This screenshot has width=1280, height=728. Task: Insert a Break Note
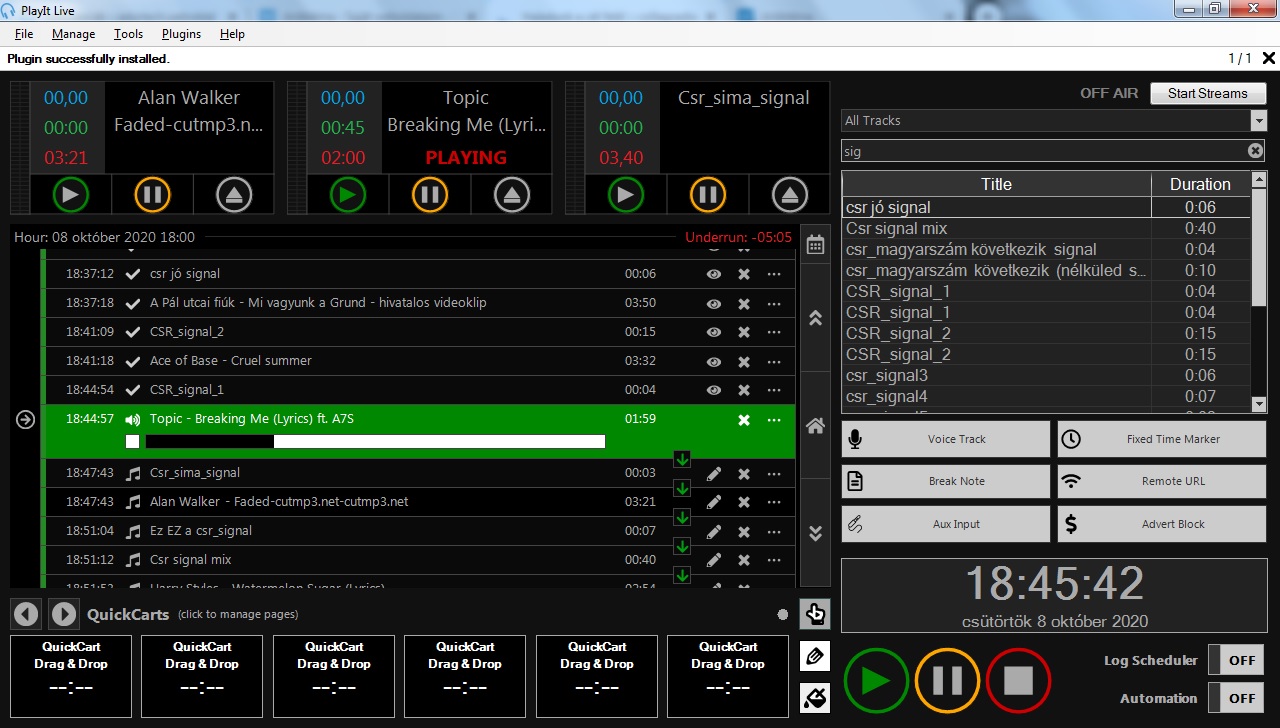coord(946,481)
